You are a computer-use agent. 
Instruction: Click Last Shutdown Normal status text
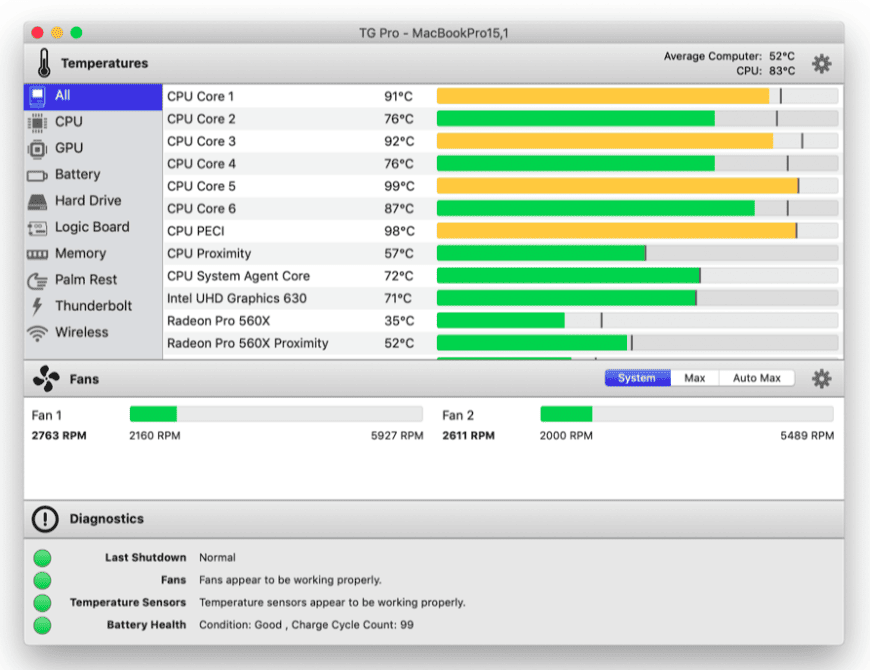coord(217,557)
